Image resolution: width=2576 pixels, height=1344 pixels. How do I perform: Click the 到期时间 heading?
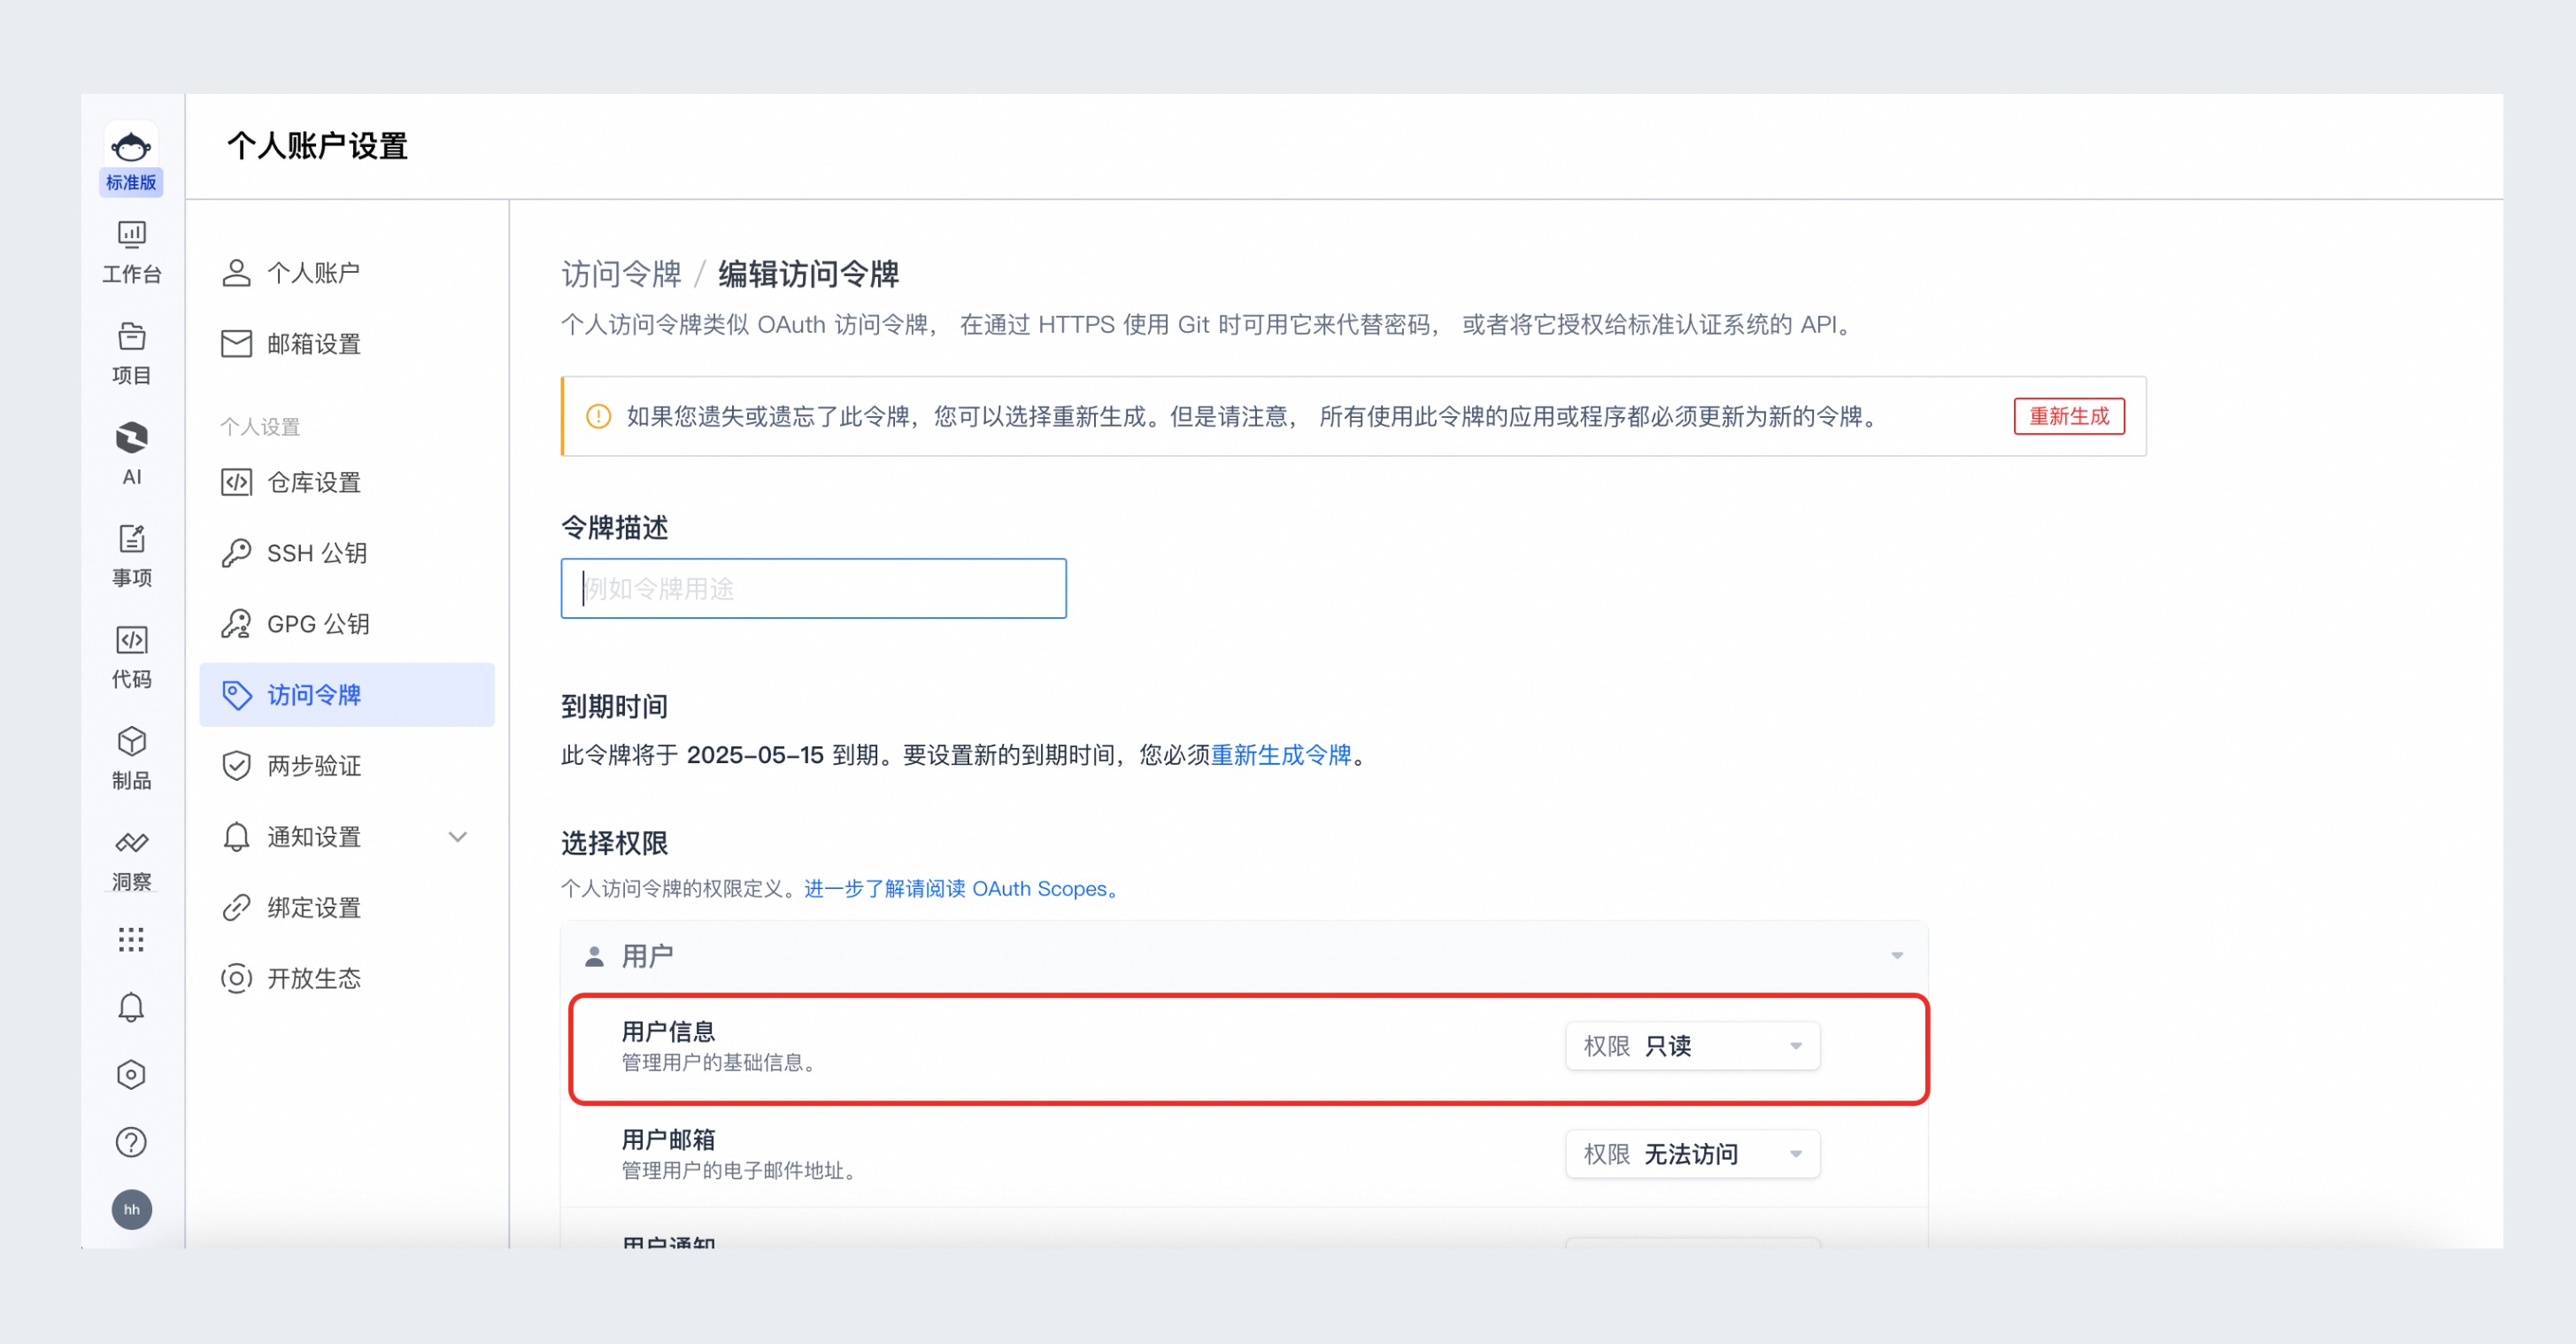pos(614,707)
